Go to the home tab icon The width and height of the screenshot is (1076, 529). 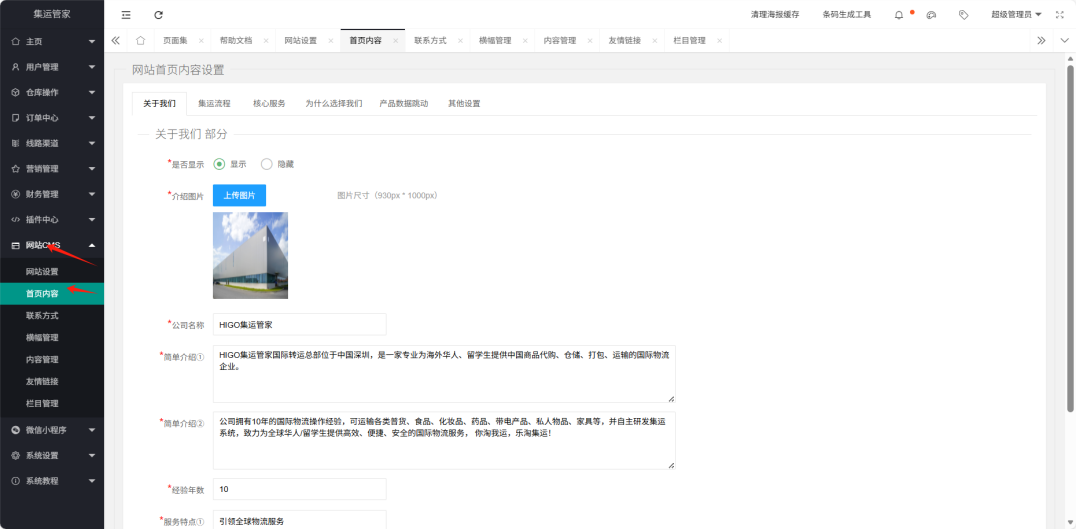(x=141, y=40)
